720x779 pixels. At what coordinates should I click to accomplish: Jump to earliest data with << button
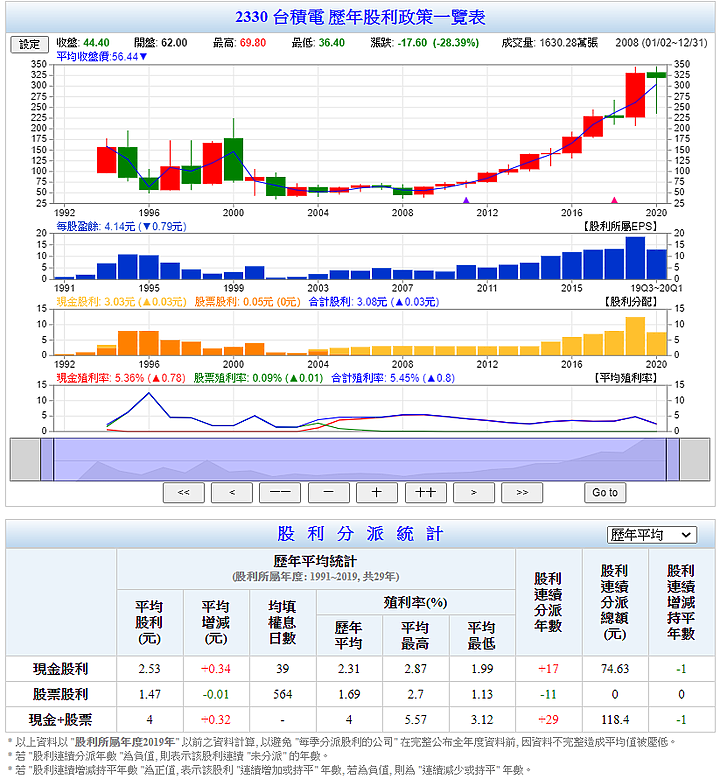tap(184, 492)
